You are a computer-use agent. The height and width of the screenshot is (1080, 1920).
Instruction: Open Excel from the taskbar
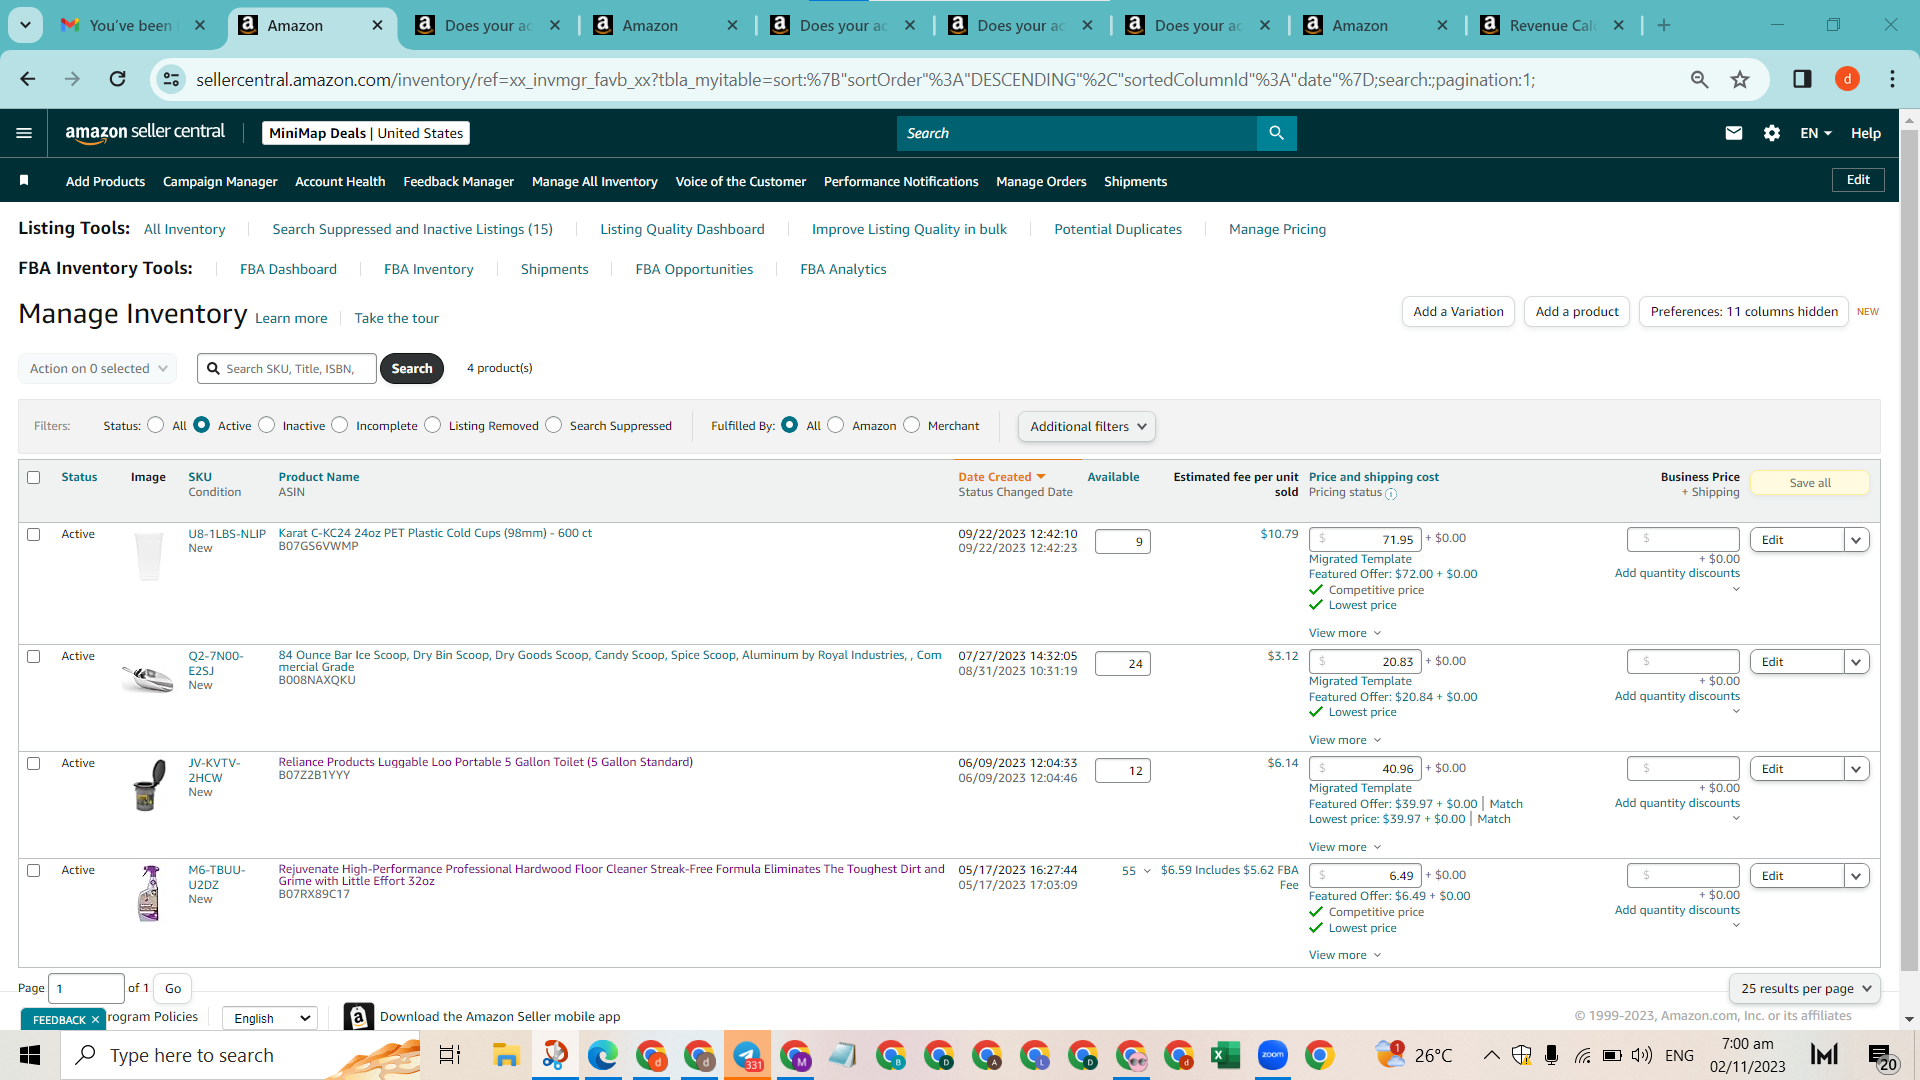point(1225,1055)
